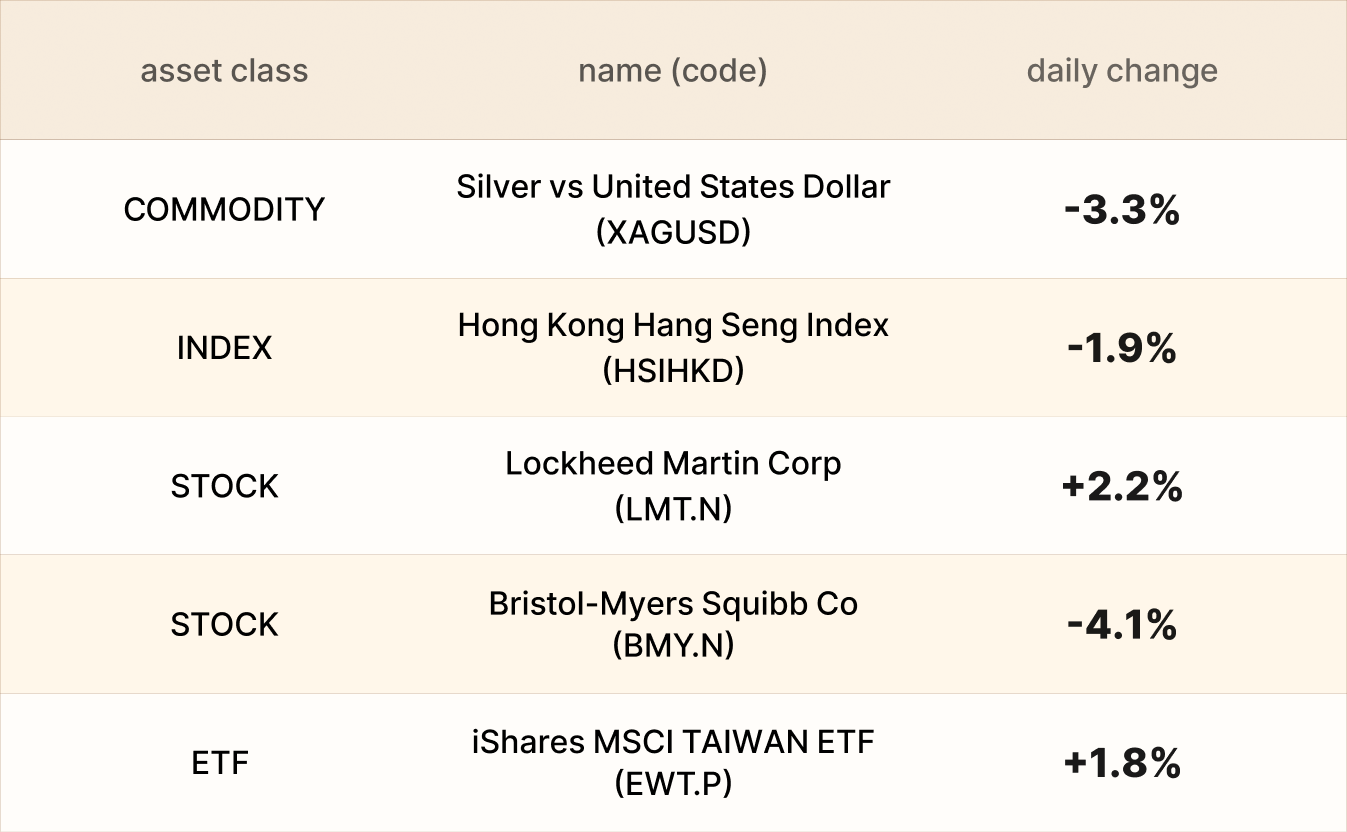This screenshot has height=832, width=1347.
Task: Click the XAGUSD ticker code text
Action: pos(673,232)
